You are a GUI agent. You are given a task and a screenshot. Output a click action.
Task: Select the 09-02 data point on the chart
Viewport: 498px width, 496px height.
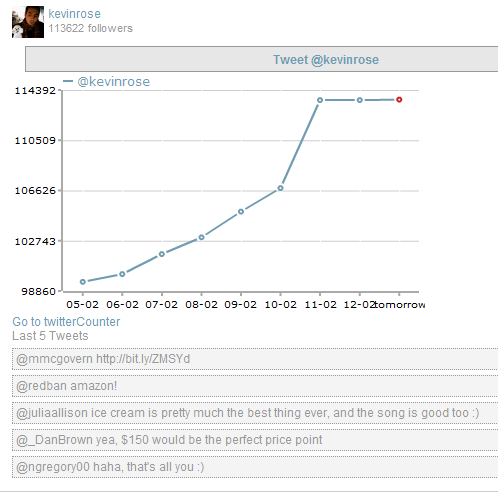click(x=241, y=212)
